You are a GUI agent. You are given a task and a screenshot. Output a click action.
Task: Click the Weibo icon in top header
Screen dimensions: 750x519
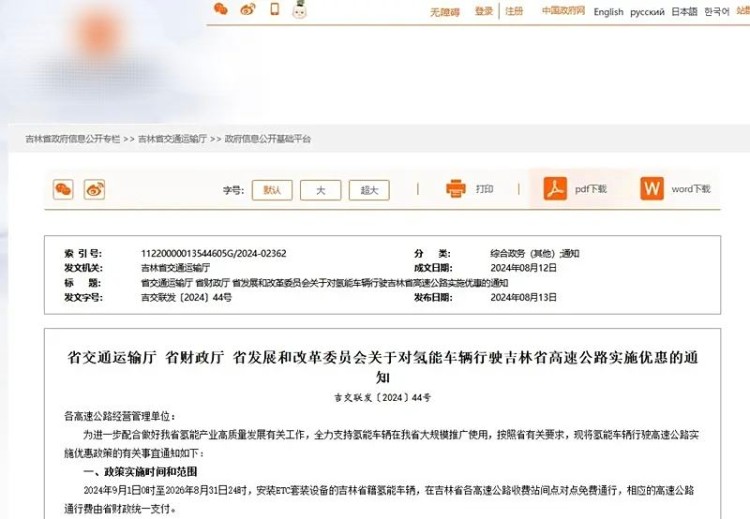point(247,10)
